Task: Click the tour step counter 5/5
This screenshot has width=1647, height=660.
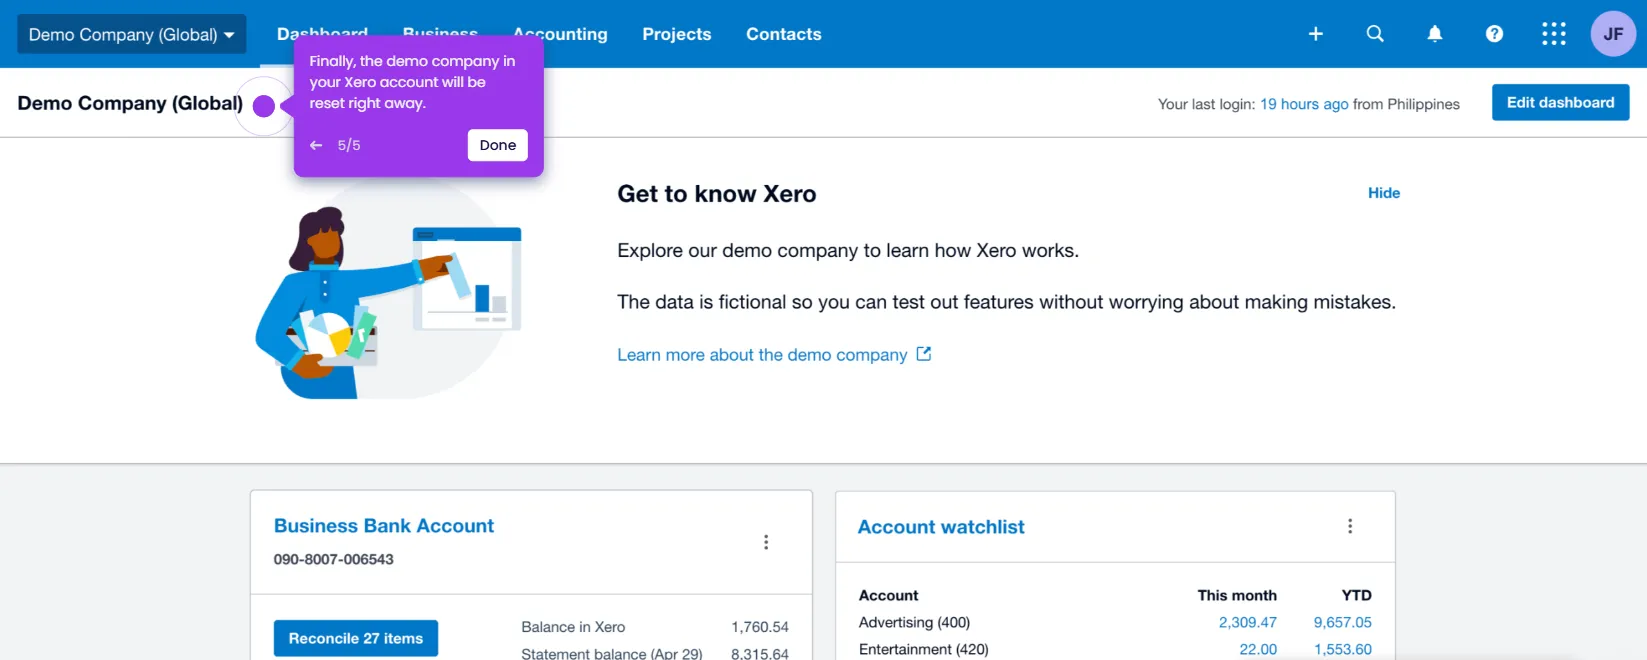Action: click(x=349, y=145)
